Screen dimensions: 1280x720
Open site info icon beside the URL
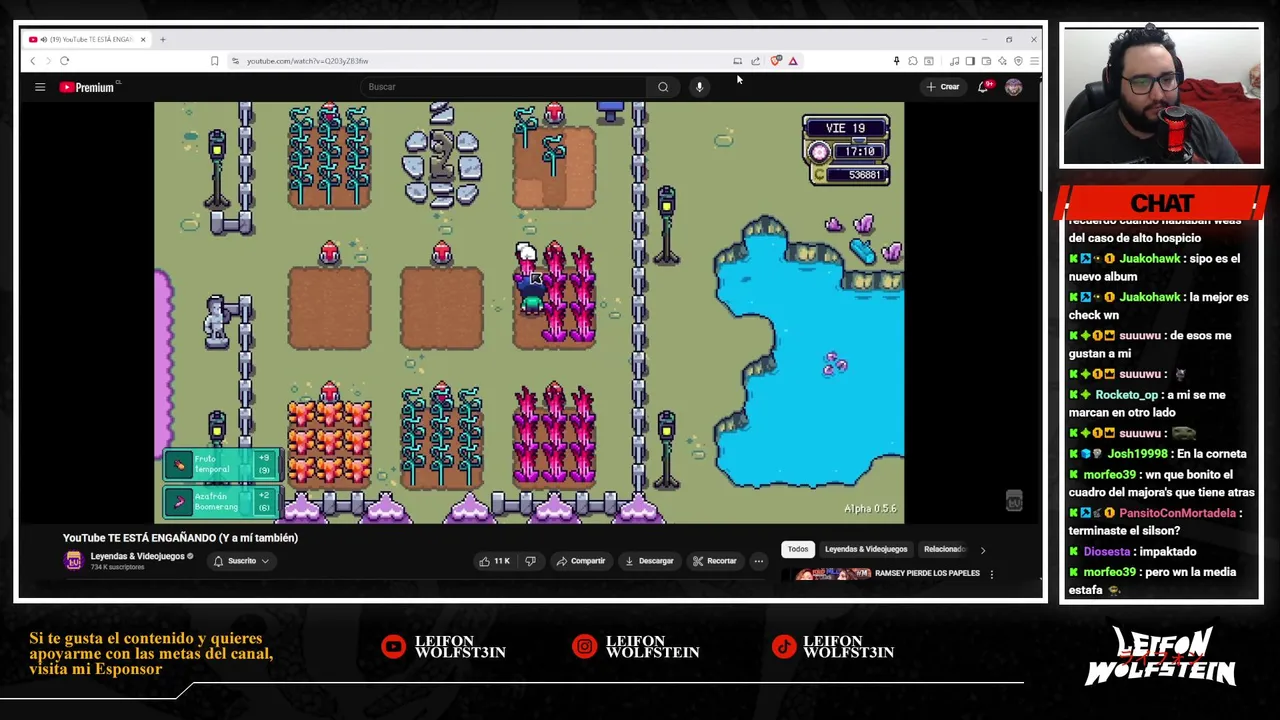pyautogui.click(x=235, y=61)
